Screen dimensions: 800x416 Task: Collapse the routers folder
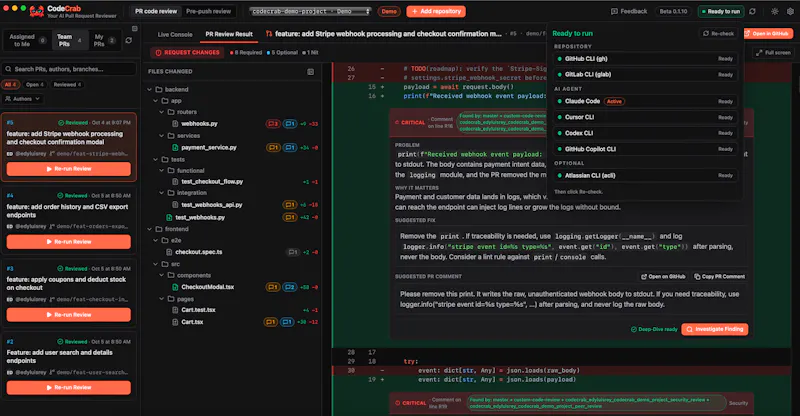click(x=162, y=112)
